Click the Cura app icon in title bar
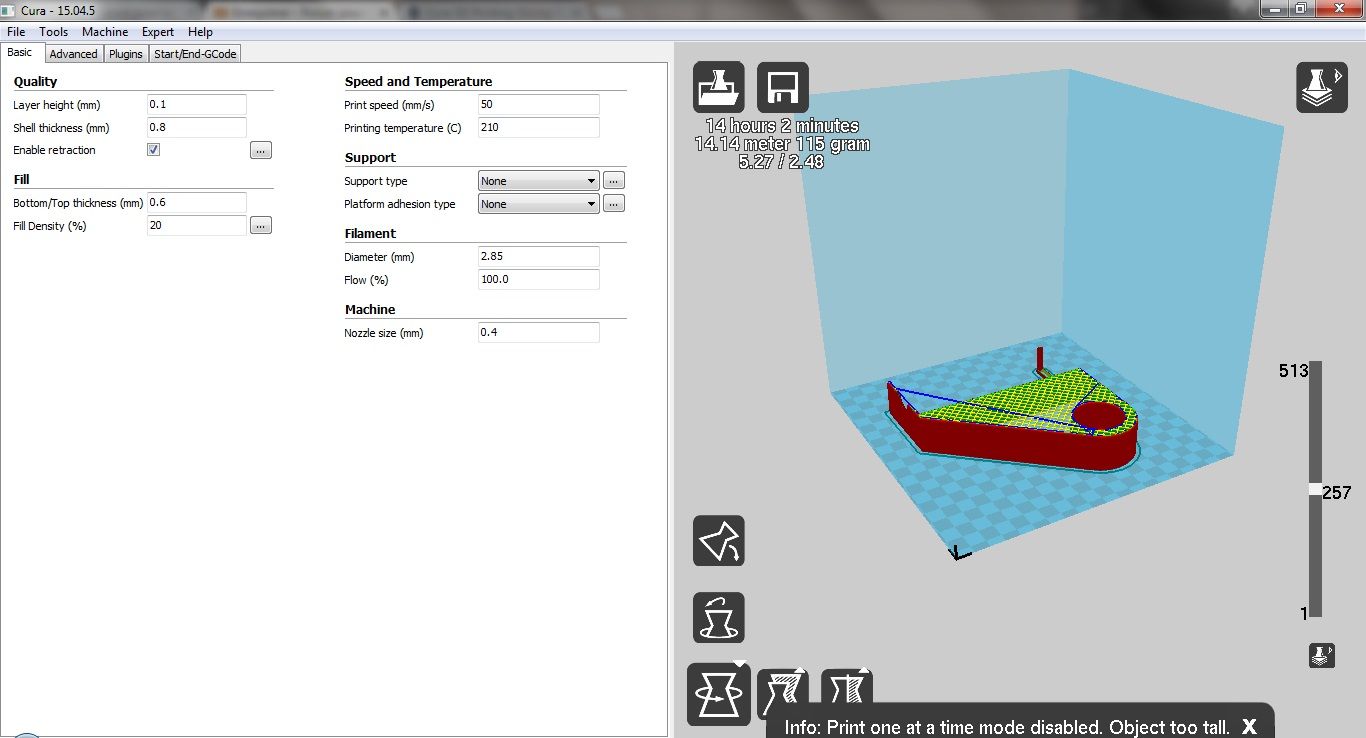This screenshot has width=1366, height=738. coord(9,9)
